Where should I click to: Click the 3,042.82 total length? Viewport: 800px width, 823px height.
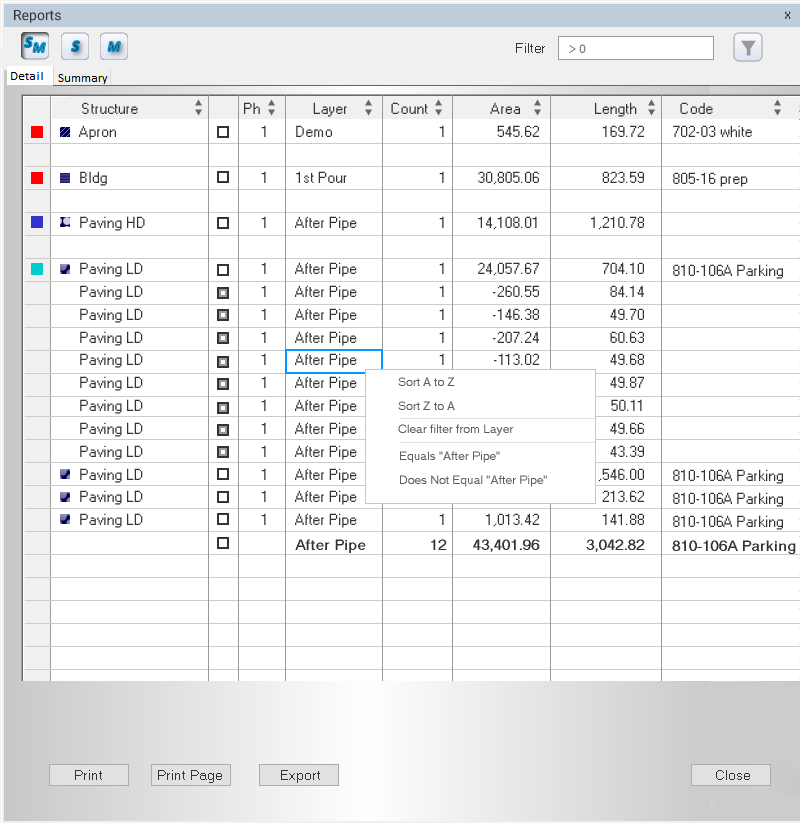[x=615, y=545]
